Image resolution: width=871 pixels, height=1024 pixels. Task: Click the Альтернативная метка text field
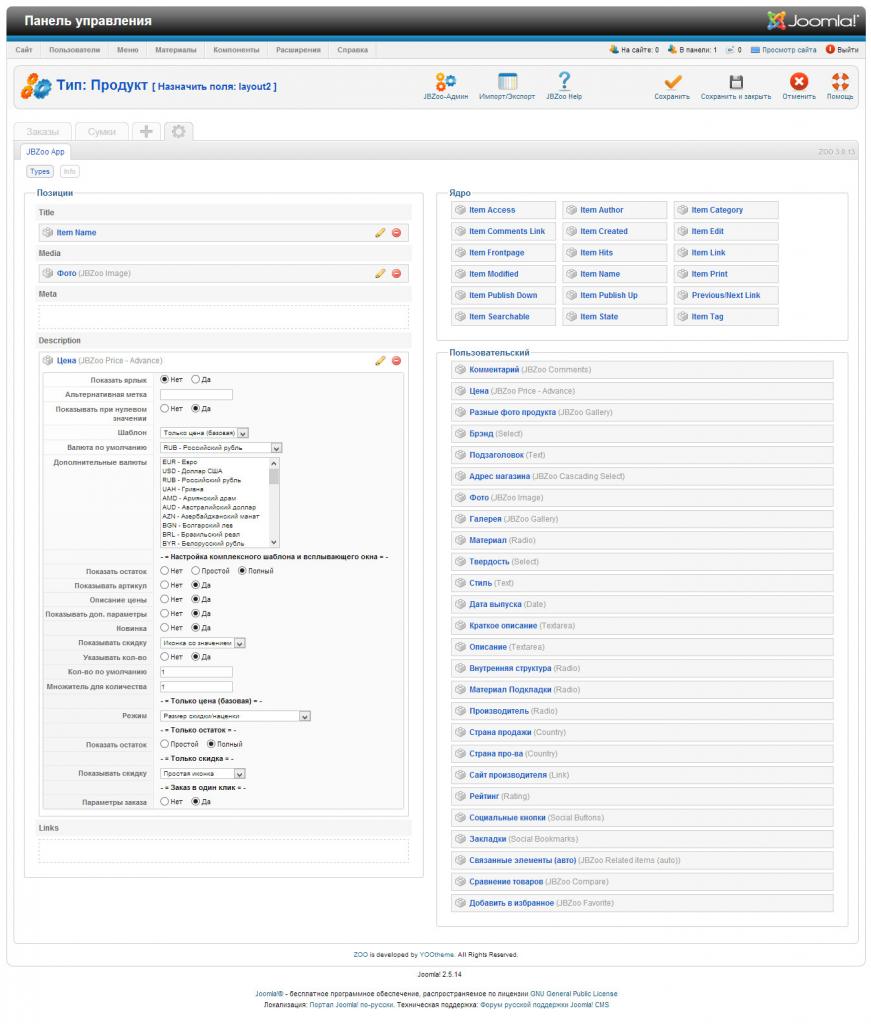point(196,394)
